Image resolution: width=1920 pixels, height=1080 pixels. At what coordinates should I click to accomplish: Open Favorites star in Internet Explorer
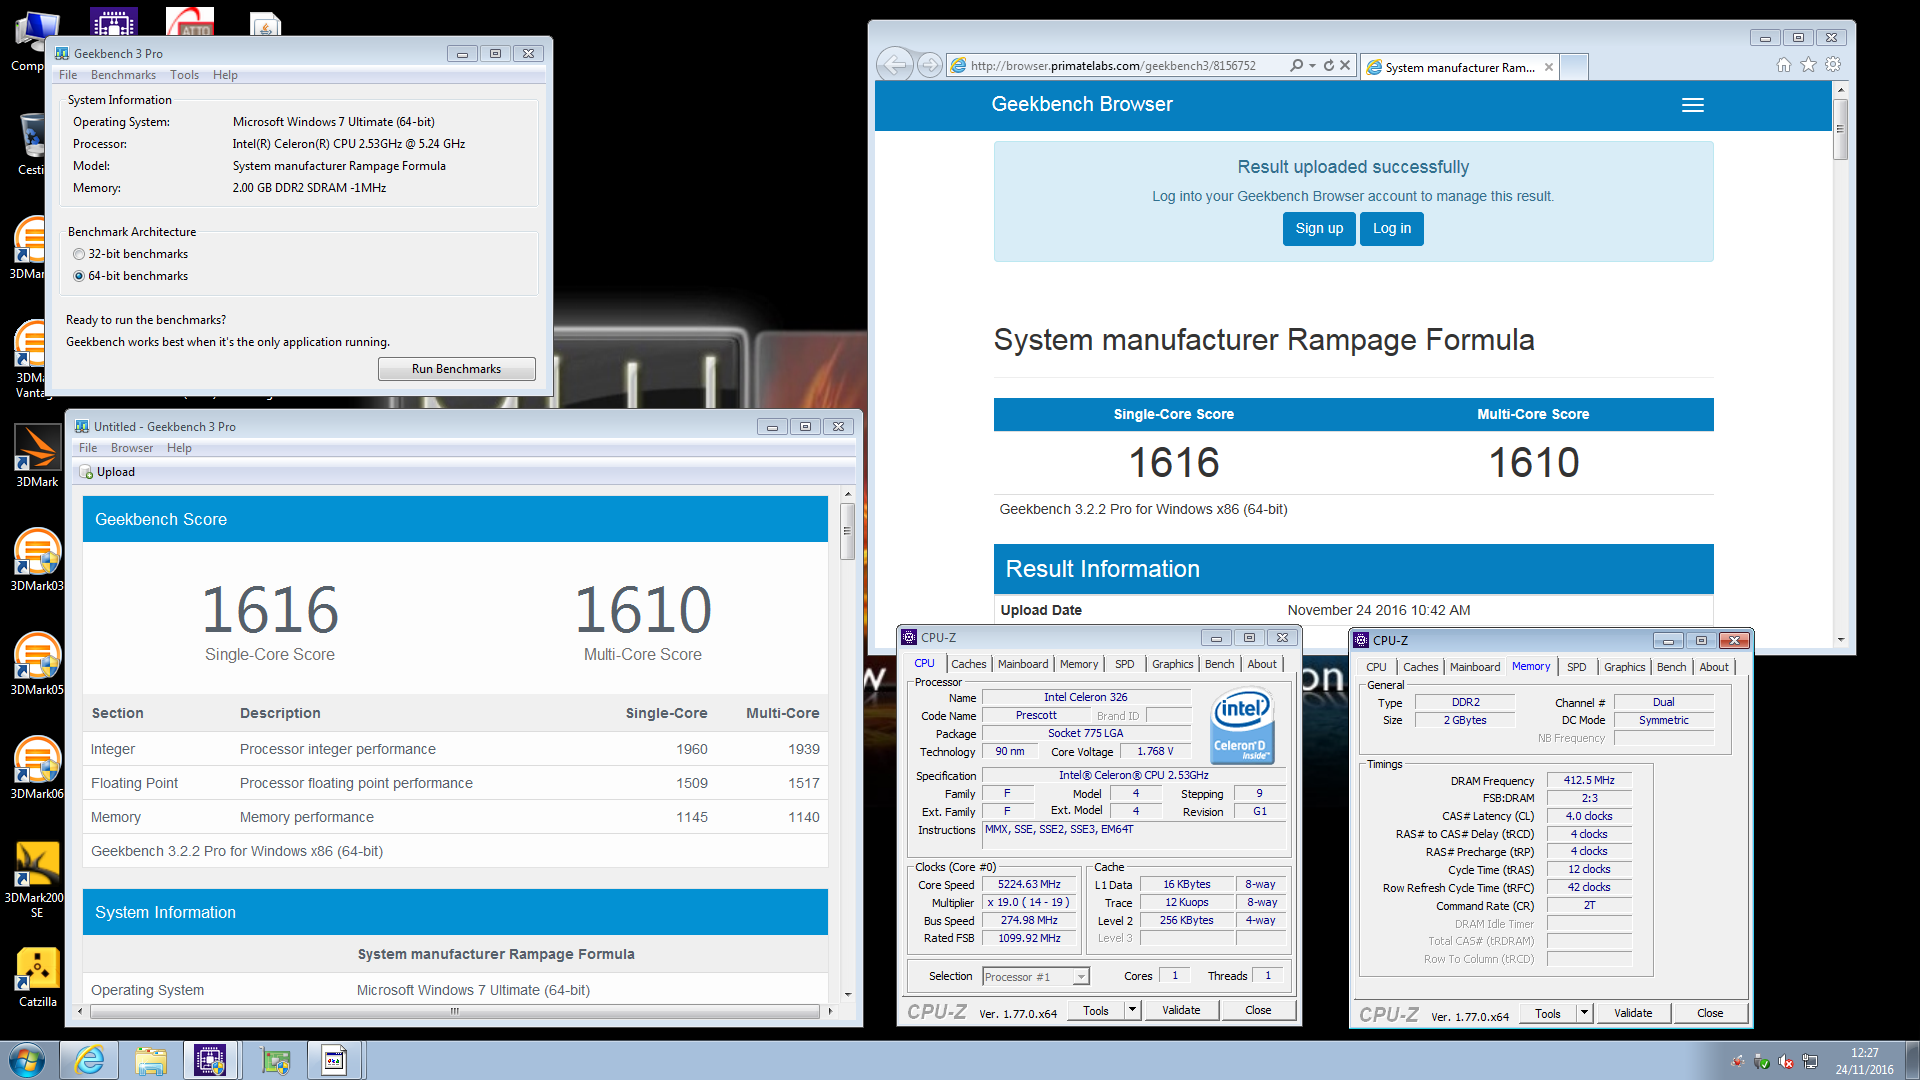(x=1808, y=65)
